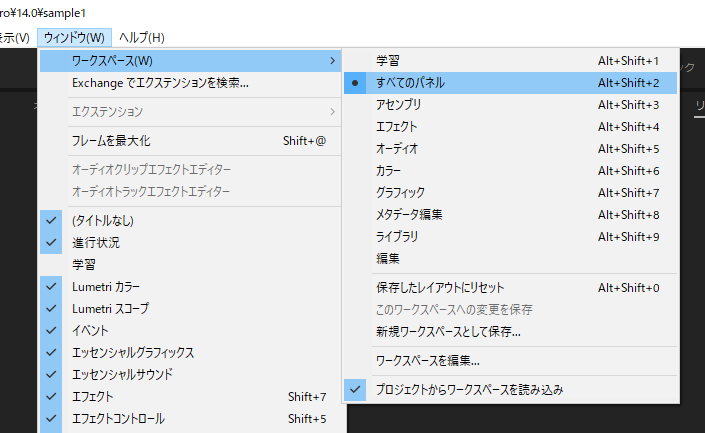Open the ヘルプ(H) menu
This screenshot has width=705, height=433.
142,37
